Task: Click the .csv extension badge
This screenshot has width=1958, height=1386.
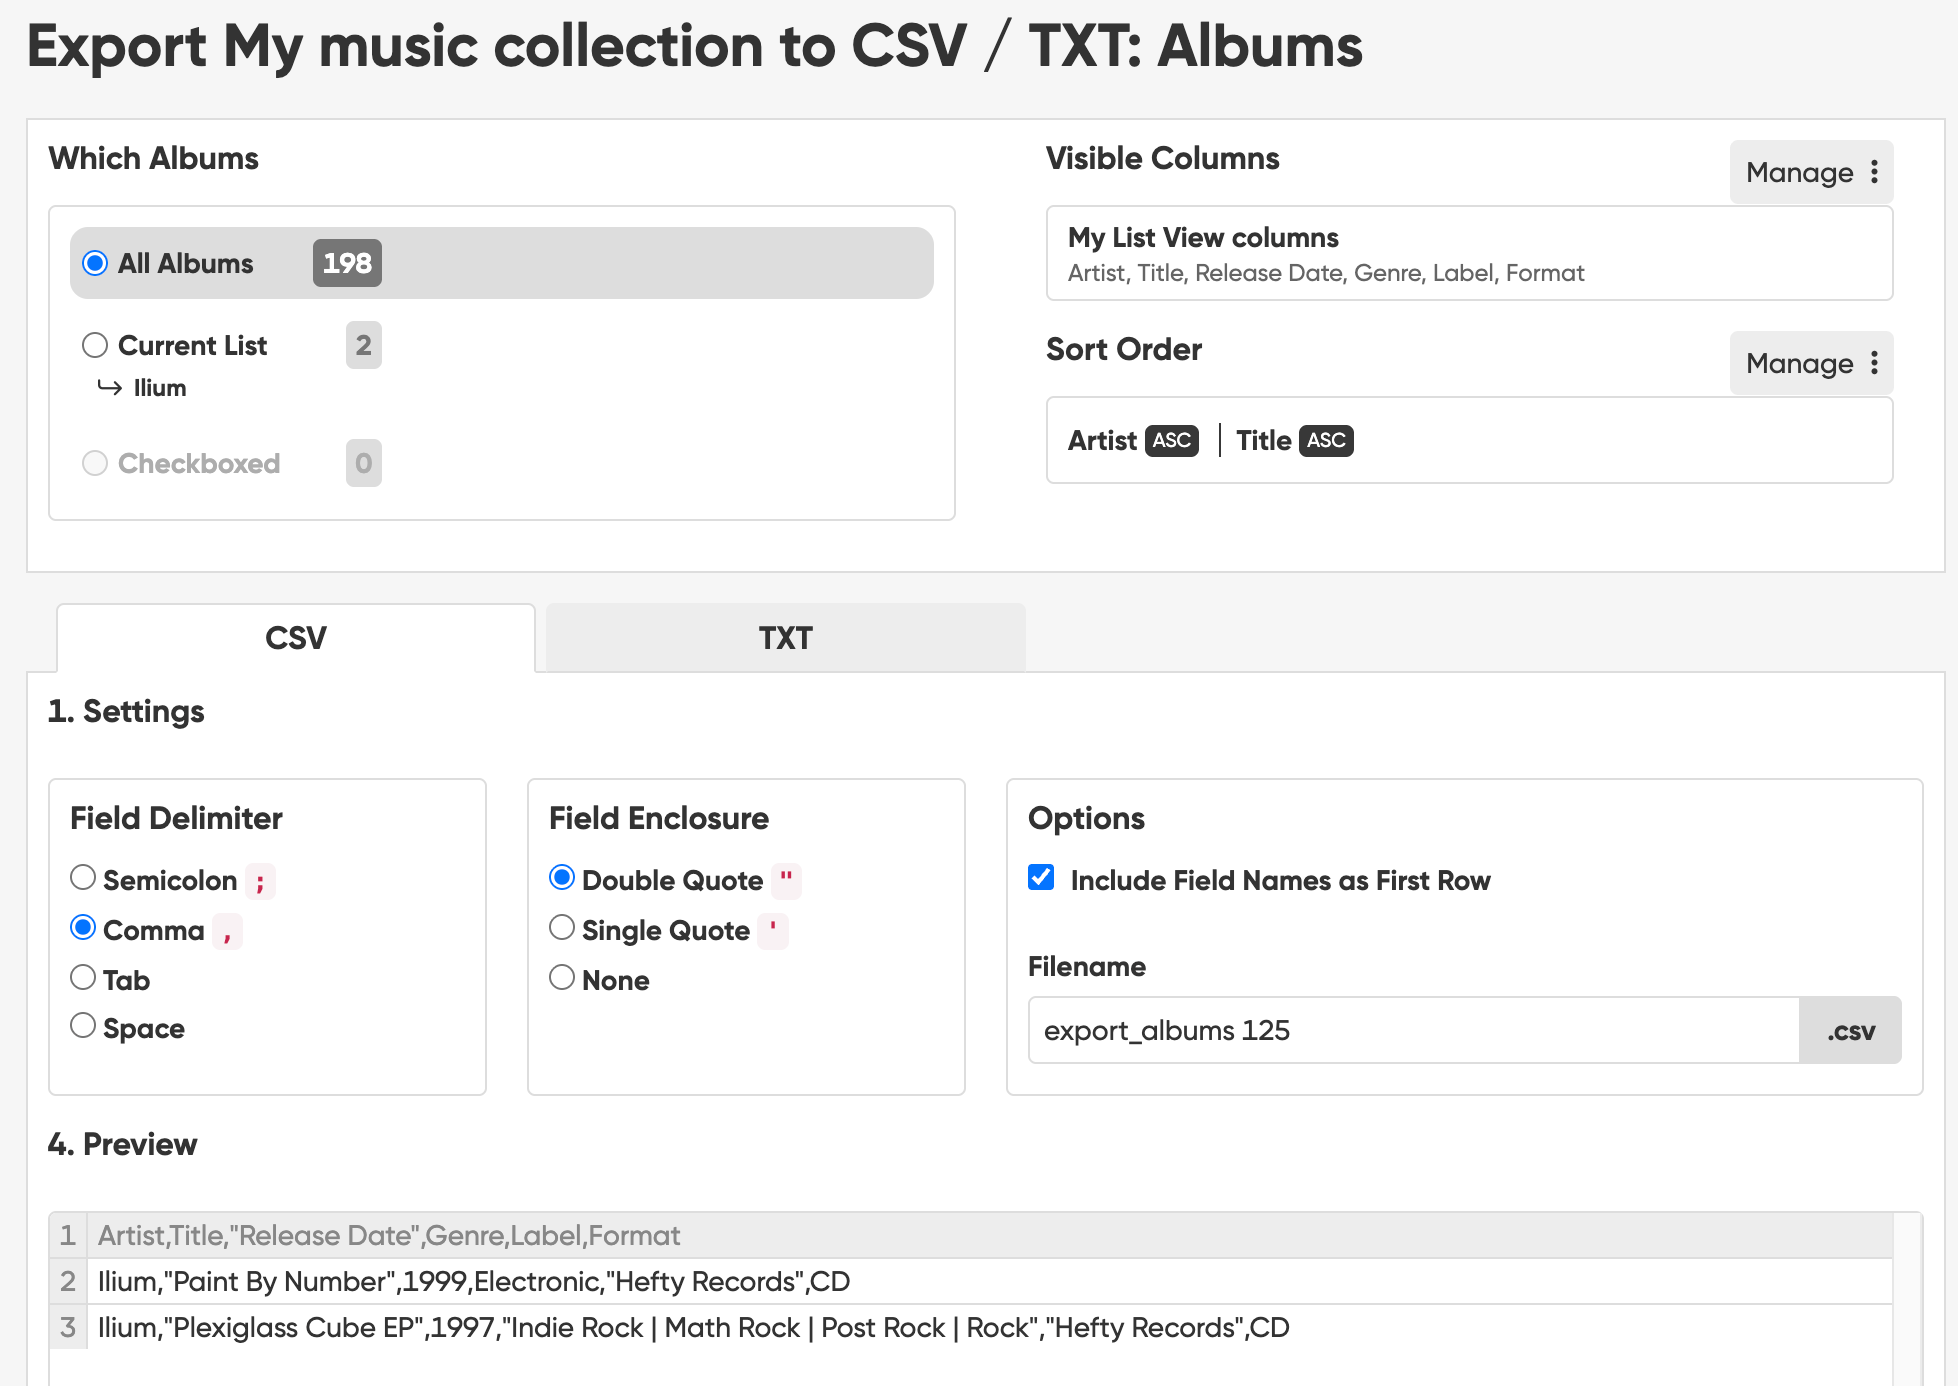Action: (x=1850, y=1031)
